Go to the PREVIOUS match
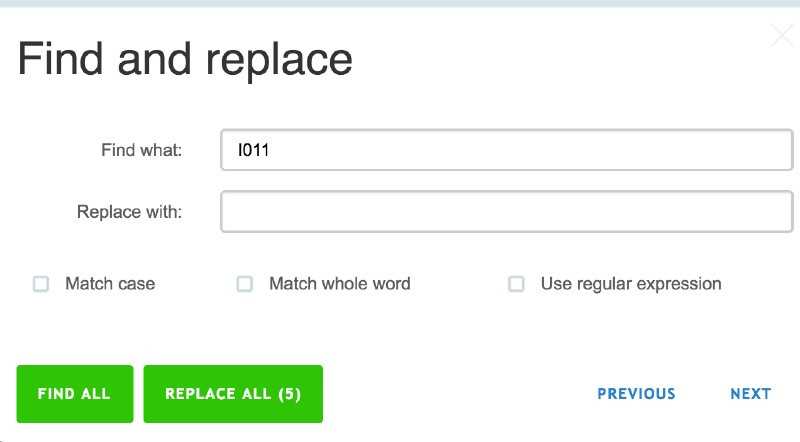The height and width of the screenshot is (442, 800). (636, 394)
